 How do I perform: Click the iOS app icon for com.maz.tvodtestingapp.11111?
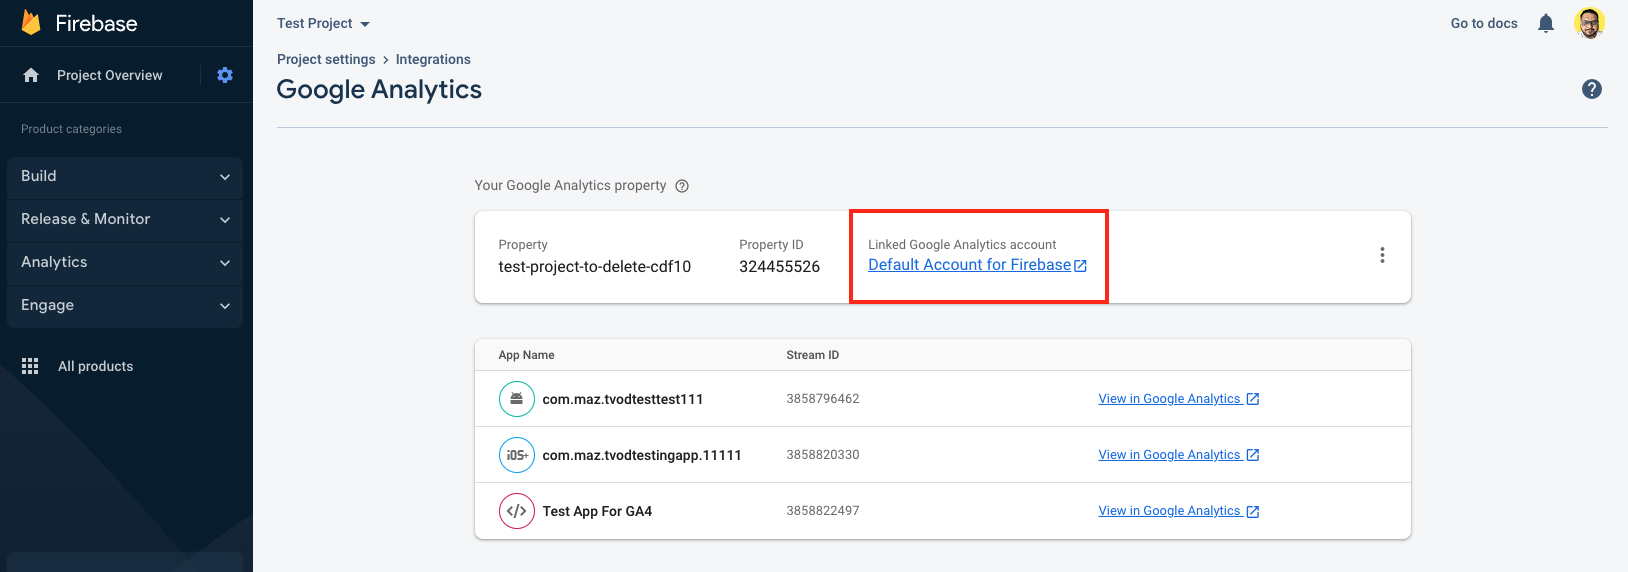click(x=516, y=455)
